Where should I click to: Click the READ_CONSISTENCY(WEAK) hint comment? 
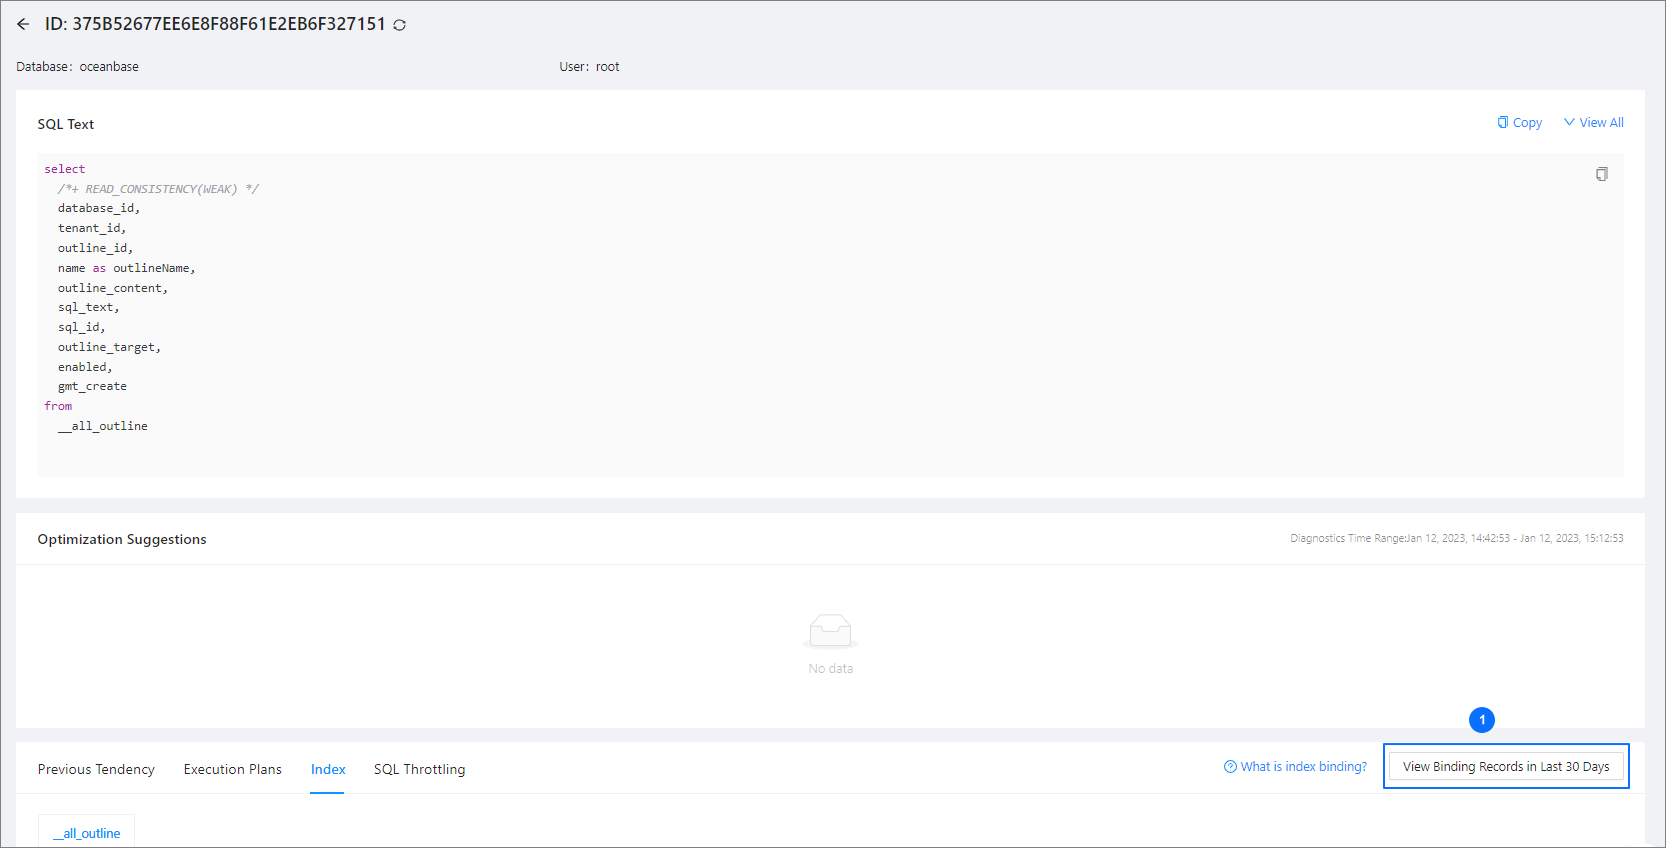click(x=158, y=189)
